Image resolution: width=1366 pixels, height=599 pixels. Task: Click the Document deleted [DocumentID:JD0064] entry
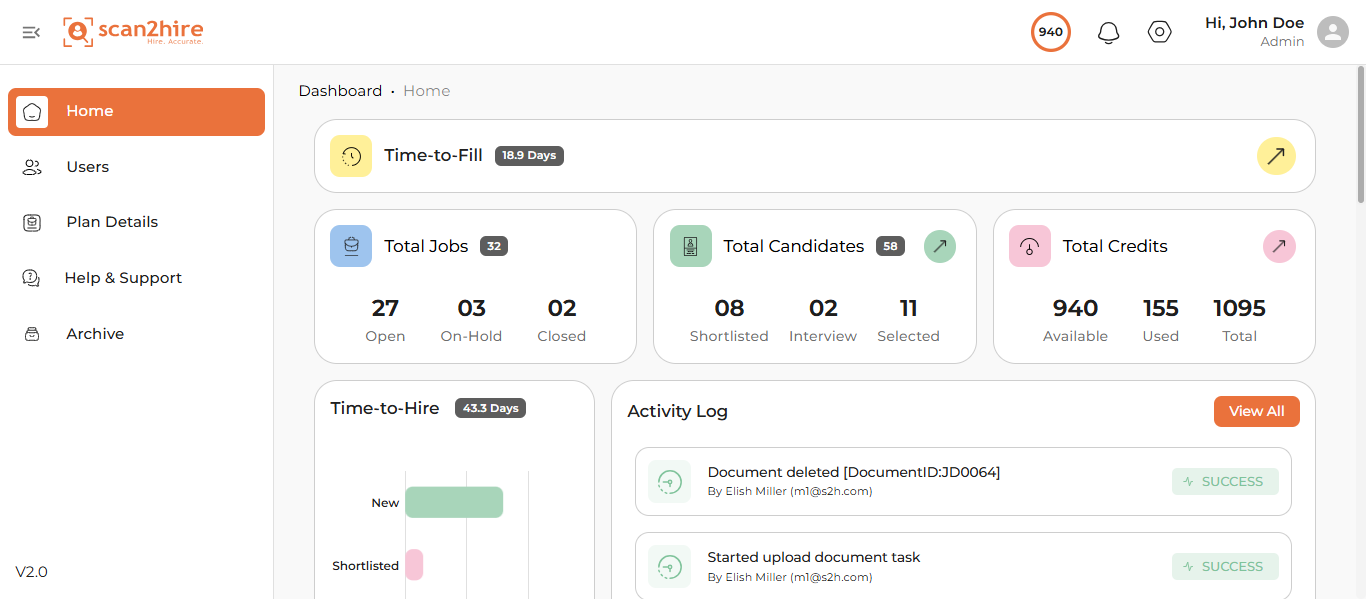963,481
